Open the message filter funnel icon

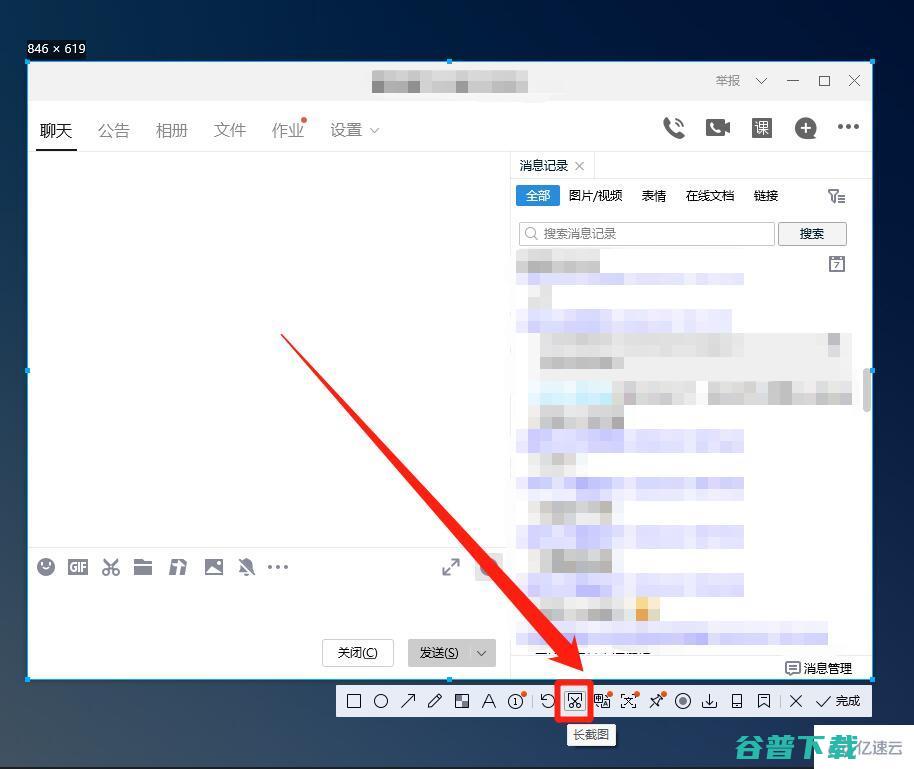tap(836, 196)
